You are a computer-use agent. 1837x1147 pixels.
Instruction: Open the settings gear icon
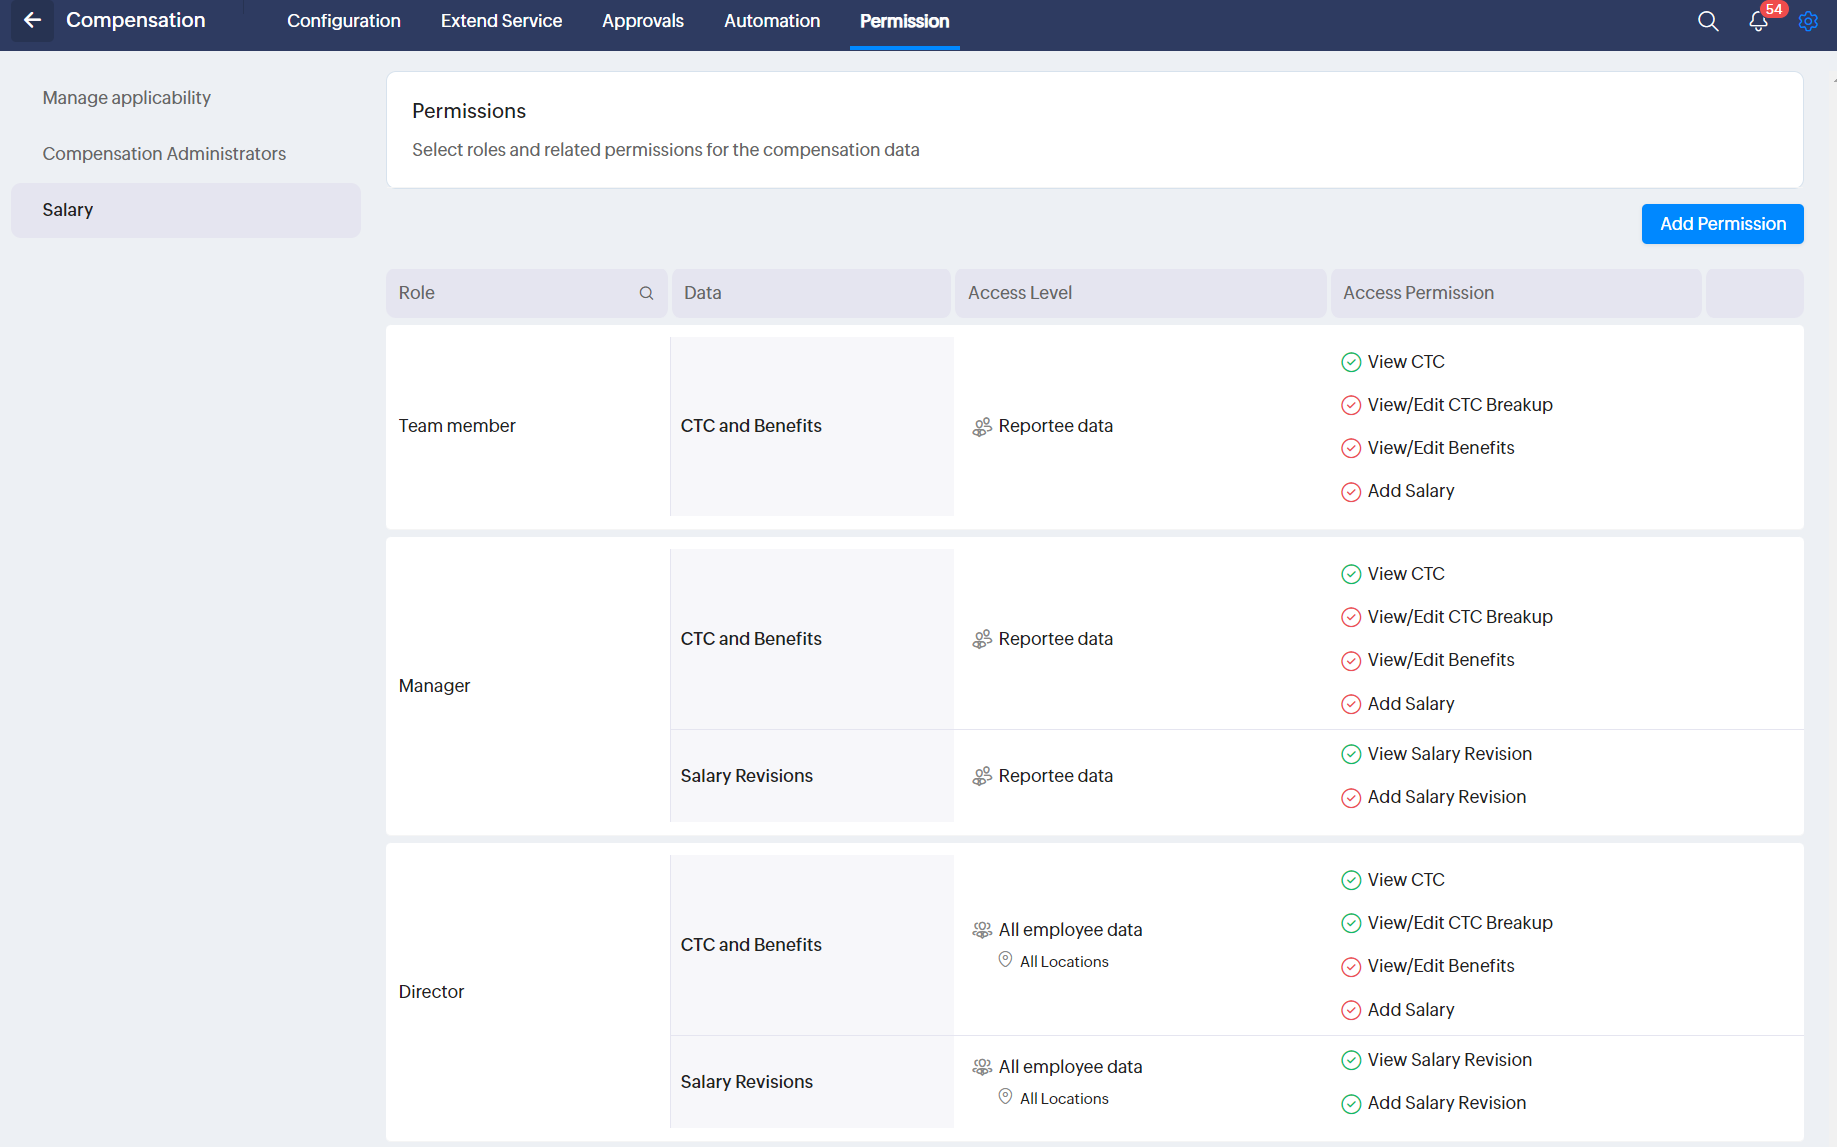[x=1808, y=21]
